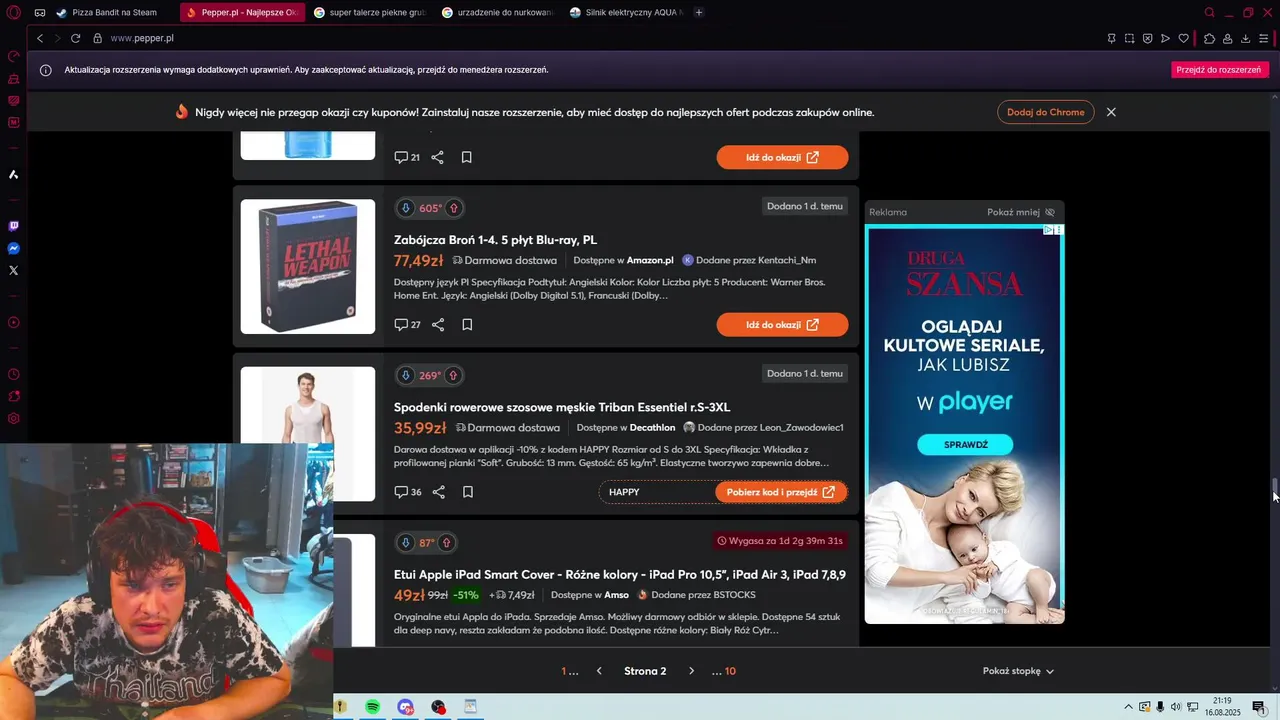Click the page vertical scrollbar thumb
The image size is (1280, 720).
point(1275,488)
